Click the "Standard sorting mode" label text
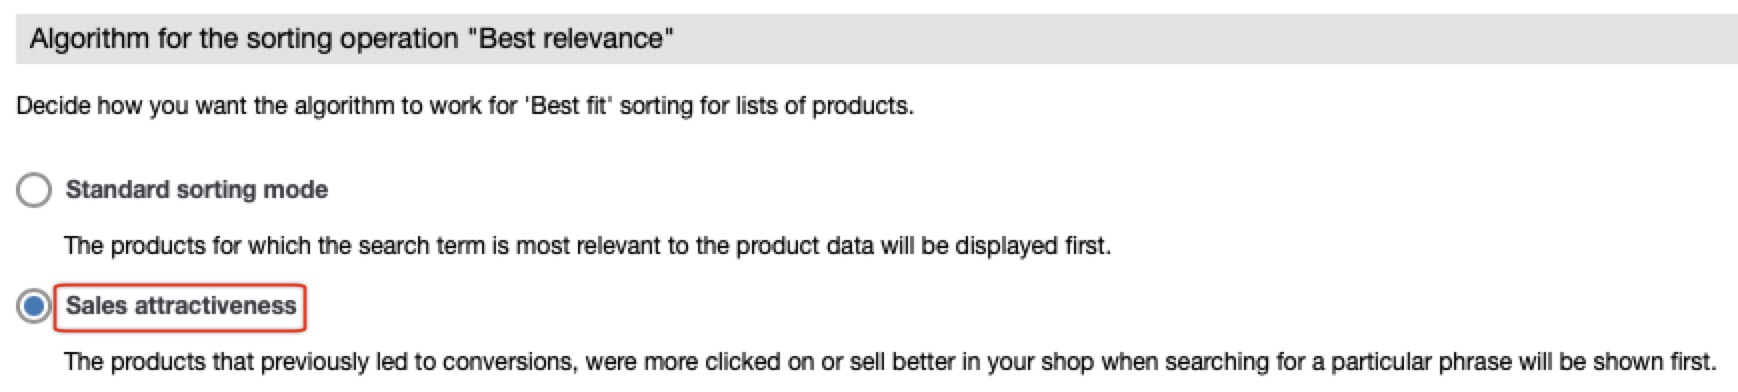Viewport: 1738px width, 392px height. tap(197, 190)
